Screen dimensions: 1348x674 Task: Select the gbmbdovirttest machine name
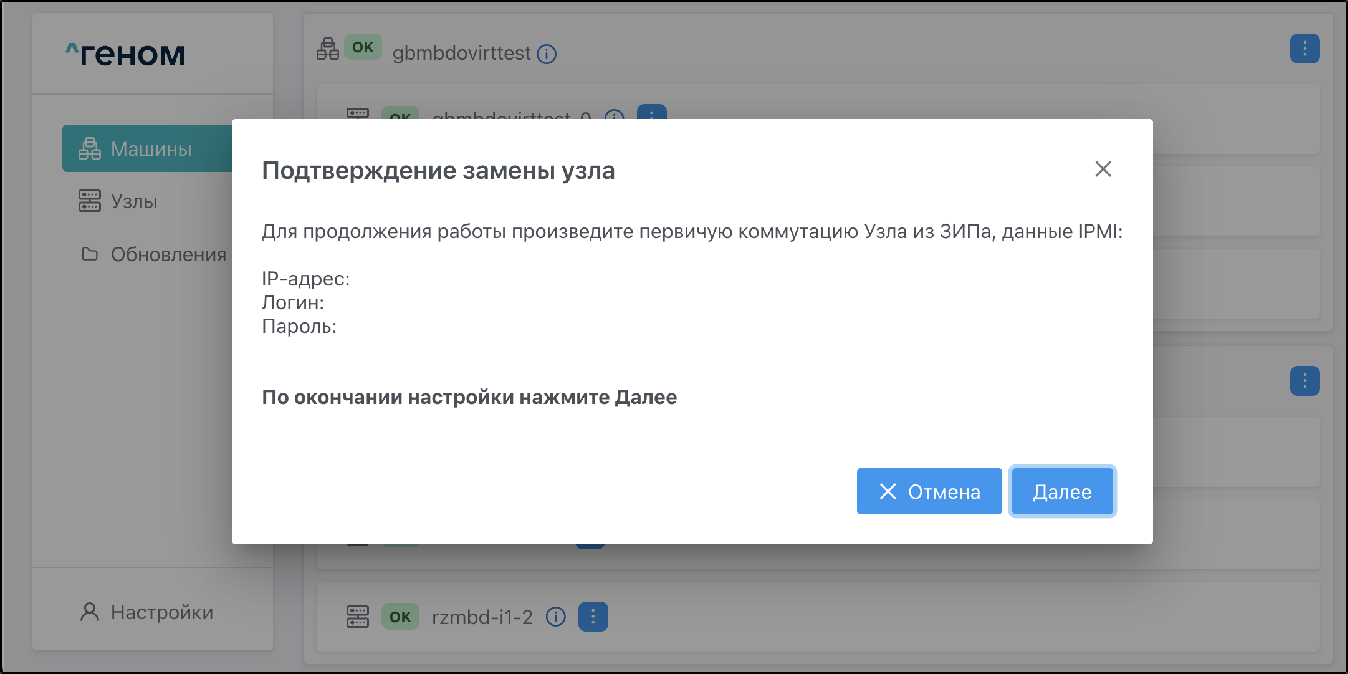pyautogui.click(x=460, y=54)
